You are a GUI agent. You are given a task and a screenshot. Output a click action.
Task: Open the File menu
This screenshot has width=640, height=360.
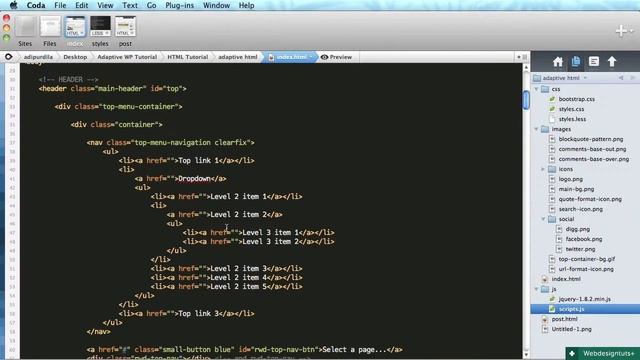(60, 5)
